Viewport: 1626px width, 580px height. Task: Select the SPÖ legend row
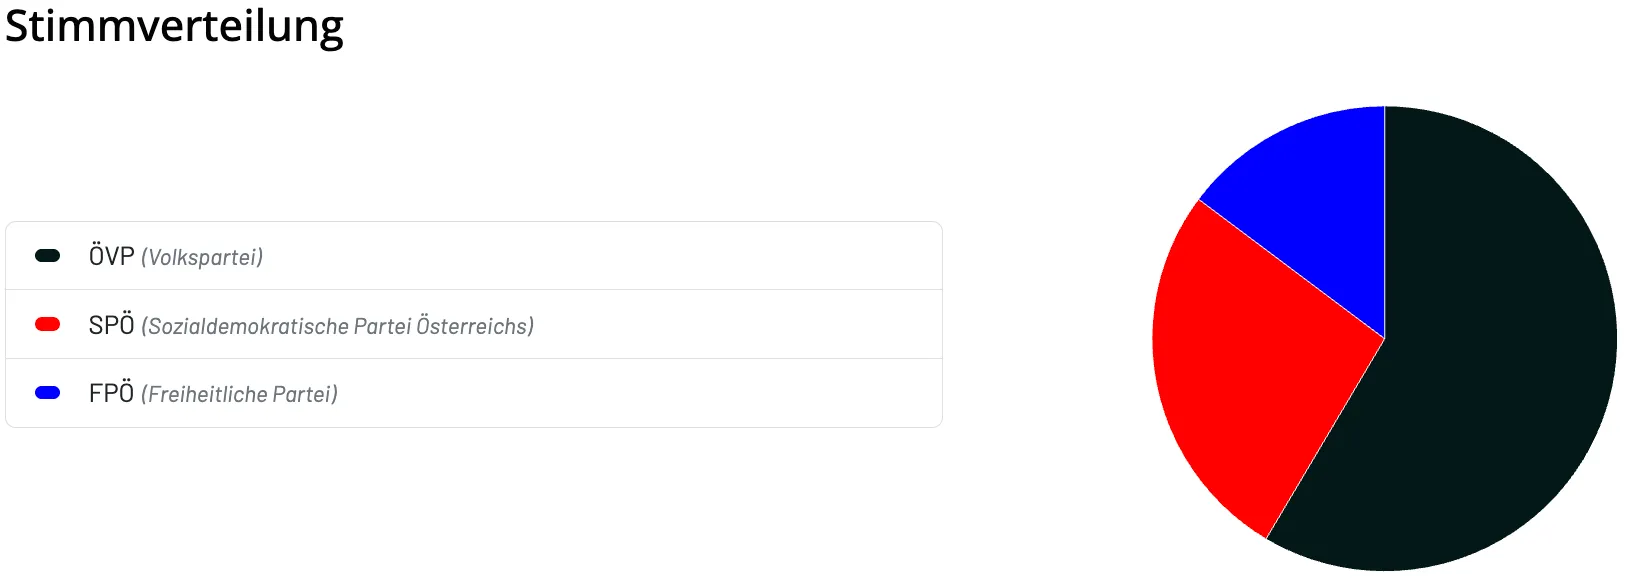[x=474, y=324]
